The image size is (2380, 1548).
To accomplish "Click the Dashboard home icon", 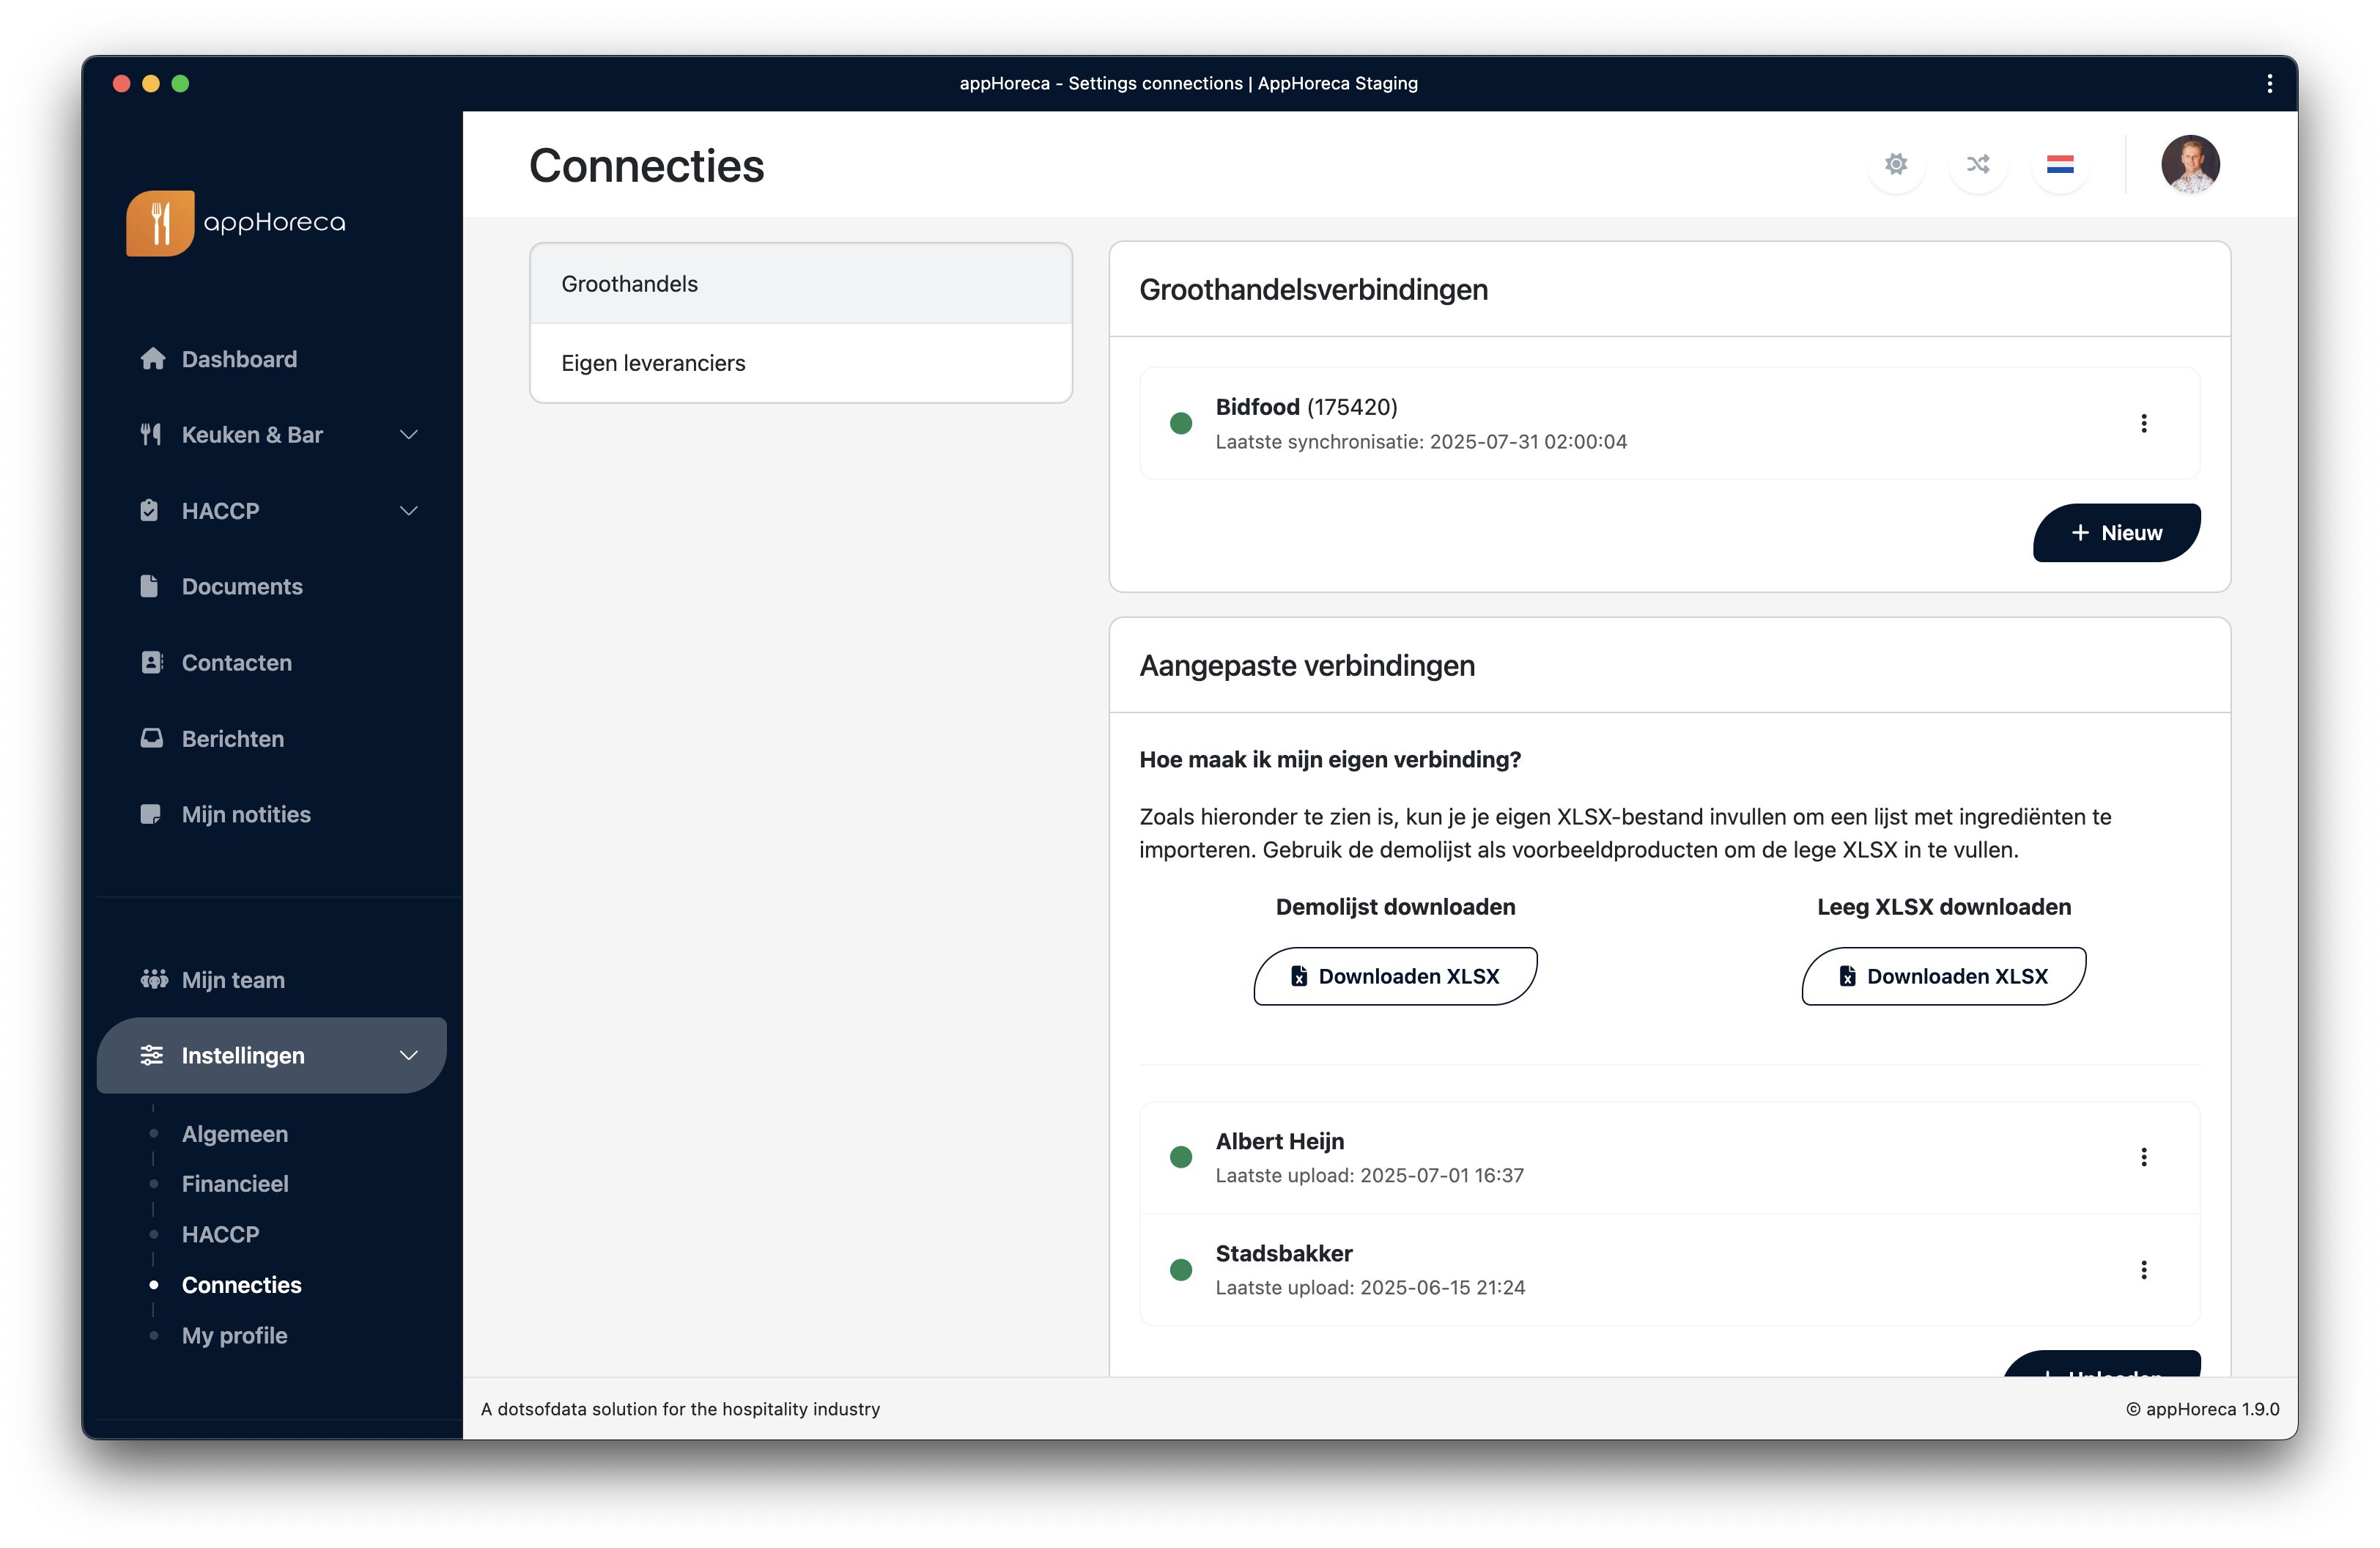I will pos(152,359).
